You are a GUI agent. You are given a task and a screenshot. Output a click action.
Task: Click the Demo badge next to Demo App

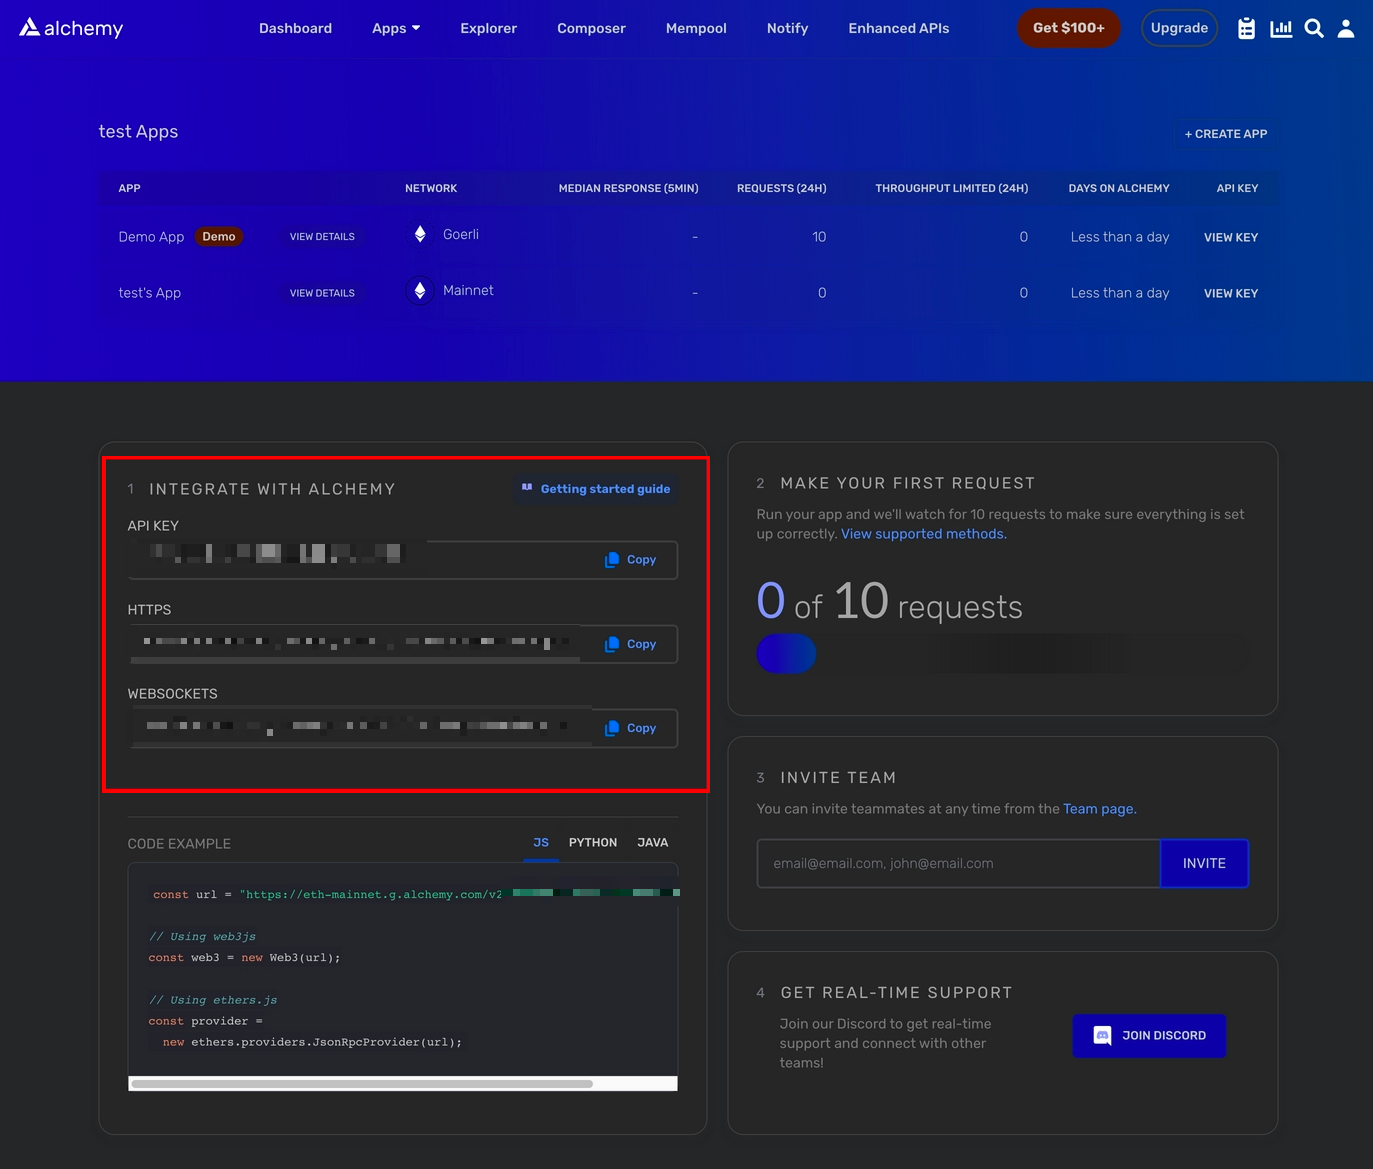[219, 237]
